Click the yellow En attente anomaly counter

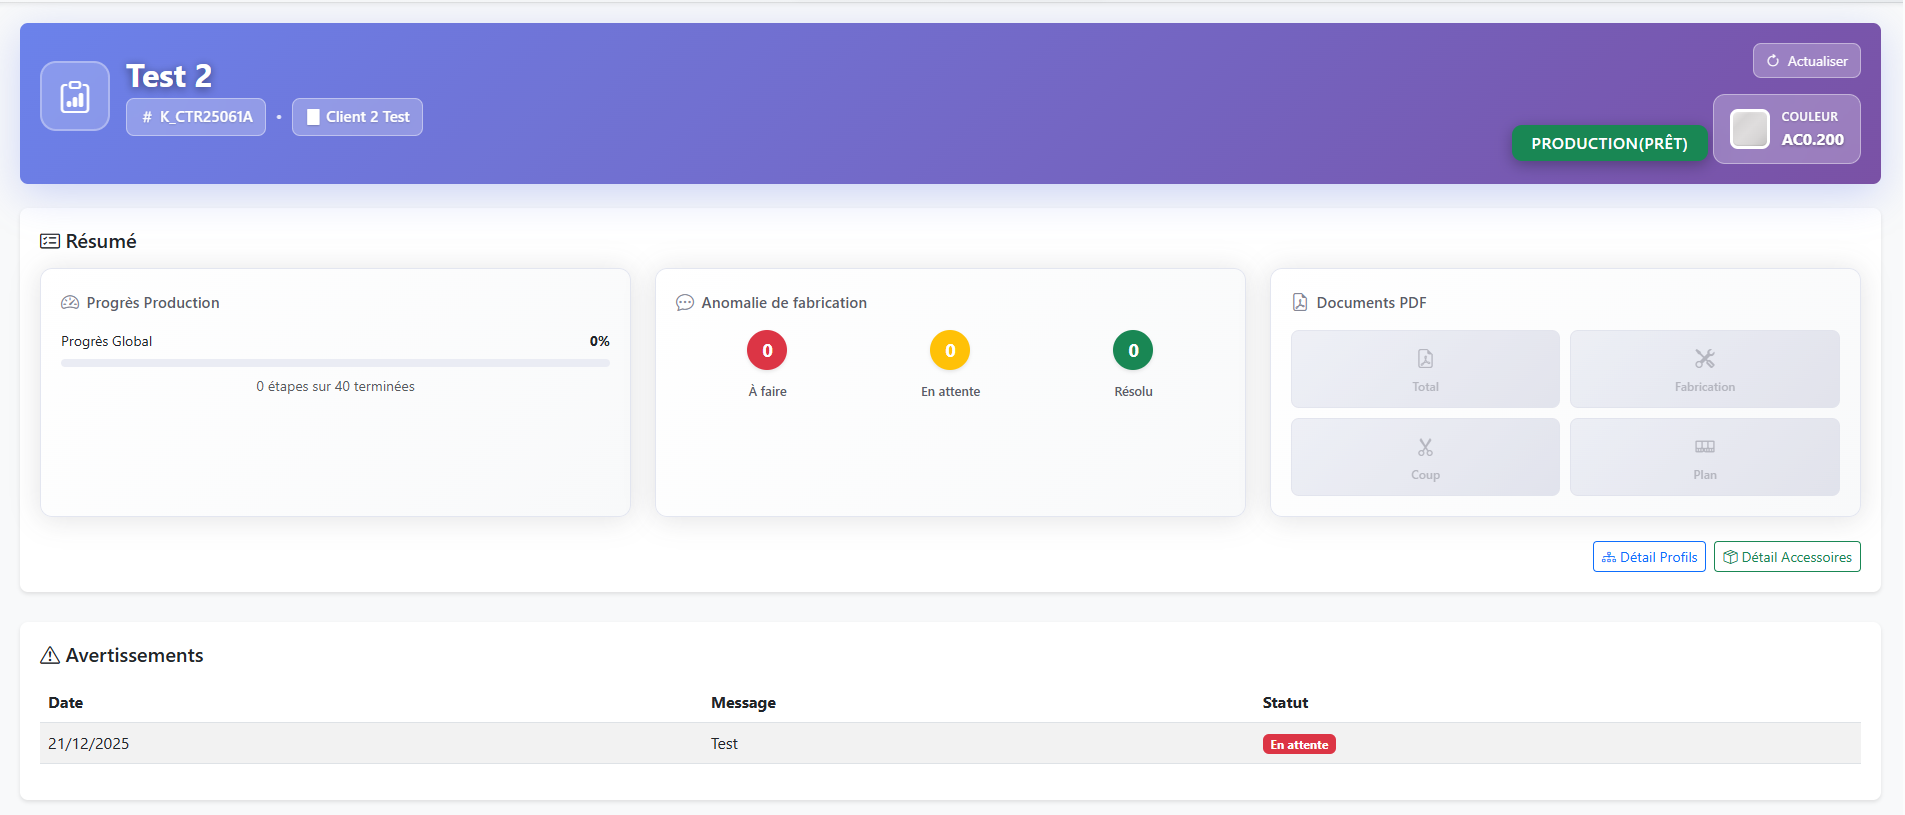click(950, 351)
